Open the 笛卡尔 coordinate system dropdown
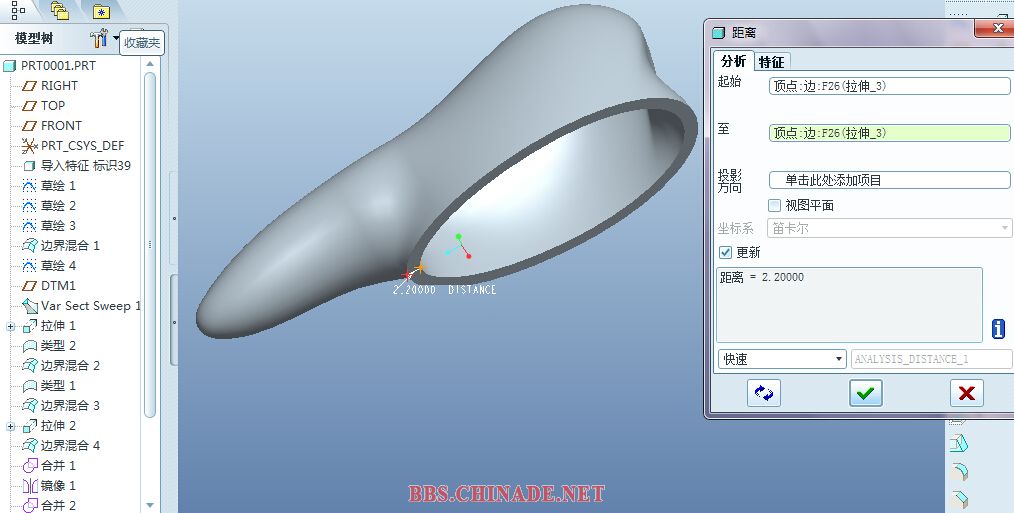The height and width of the screenshot is (513, 1014). [x=889, y=228]
